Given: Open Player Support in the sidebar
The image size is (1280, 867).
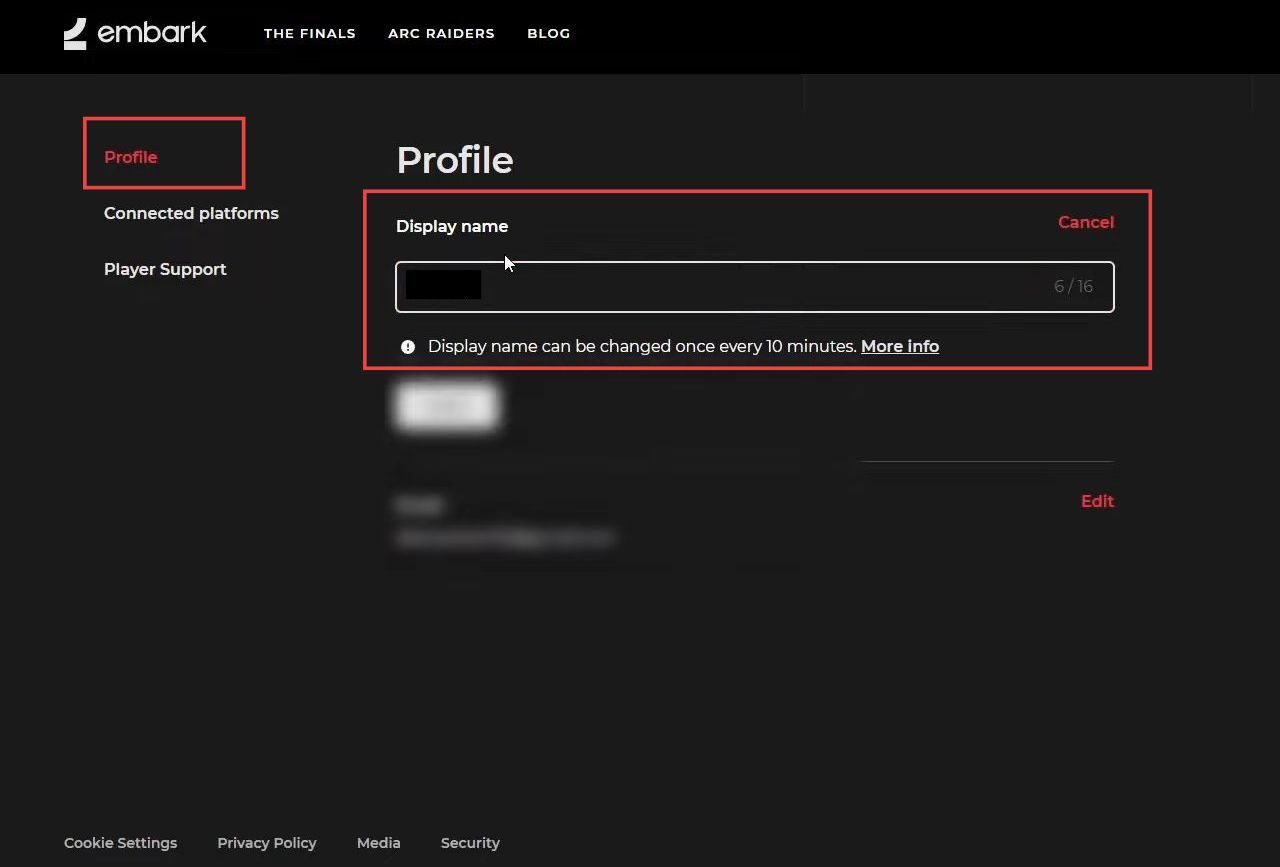Looking at the screenshot, I should click(x=165, y=269).
